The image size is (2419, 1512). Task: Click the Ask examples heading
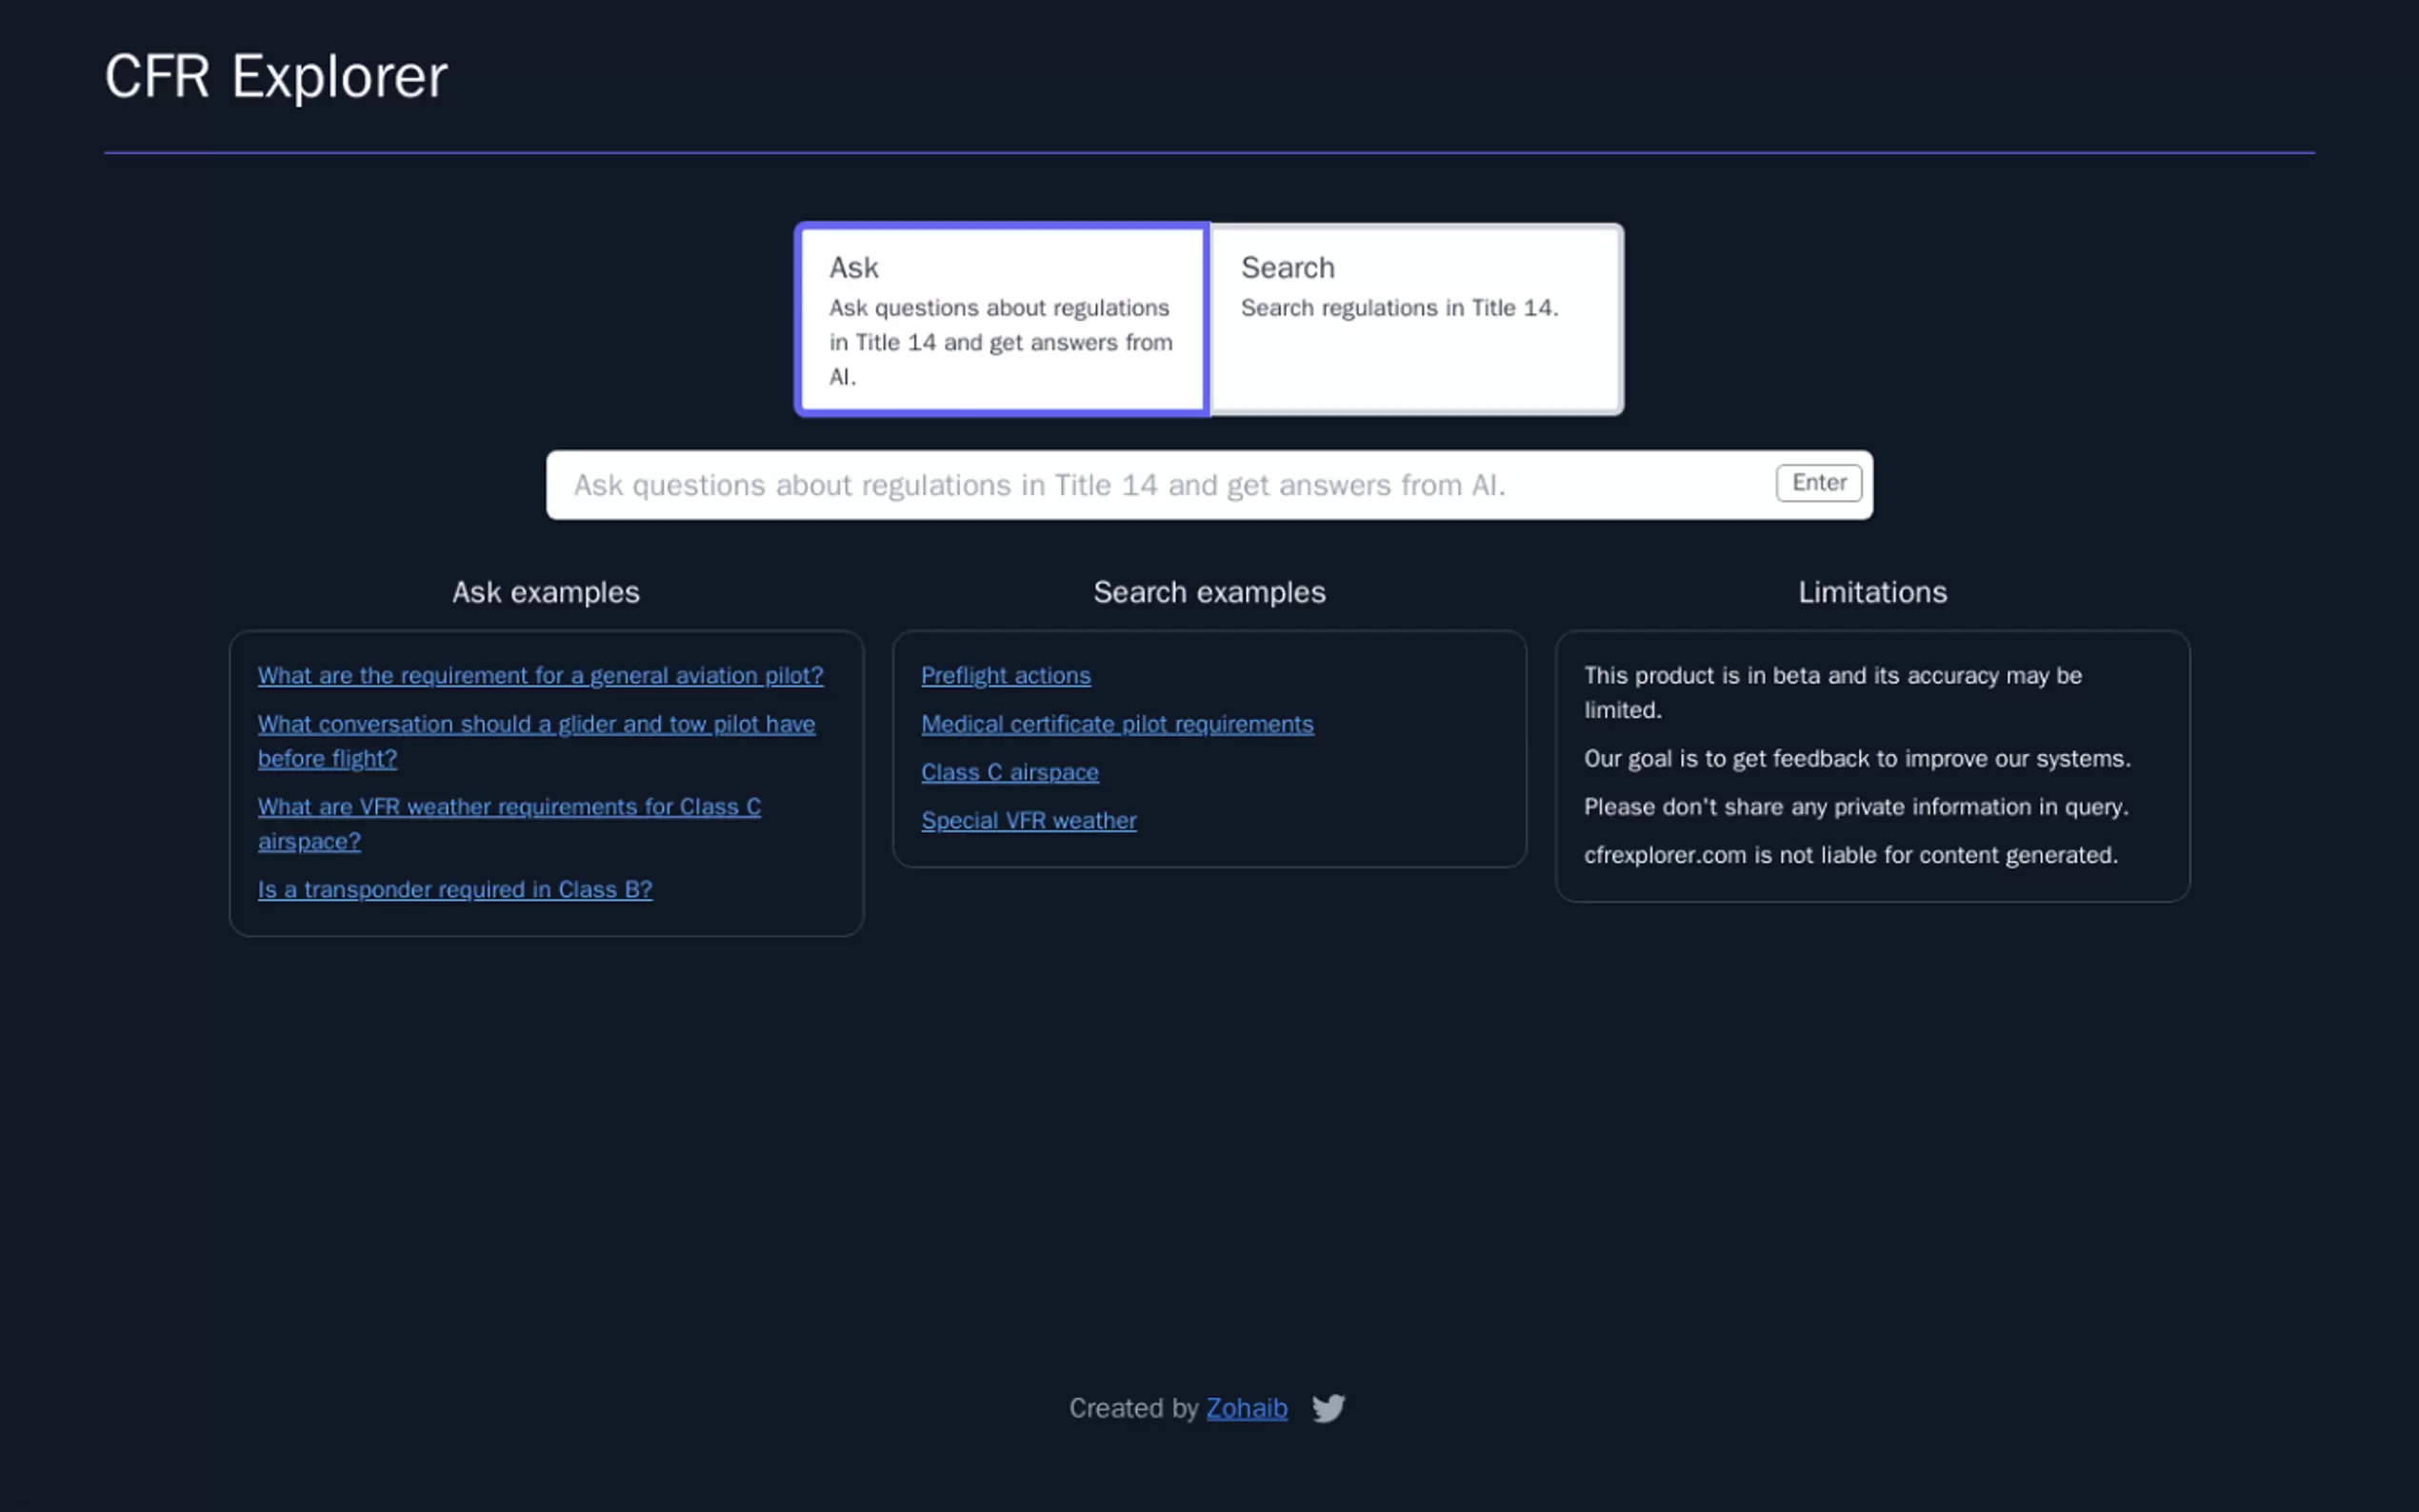tap(546, 592)
